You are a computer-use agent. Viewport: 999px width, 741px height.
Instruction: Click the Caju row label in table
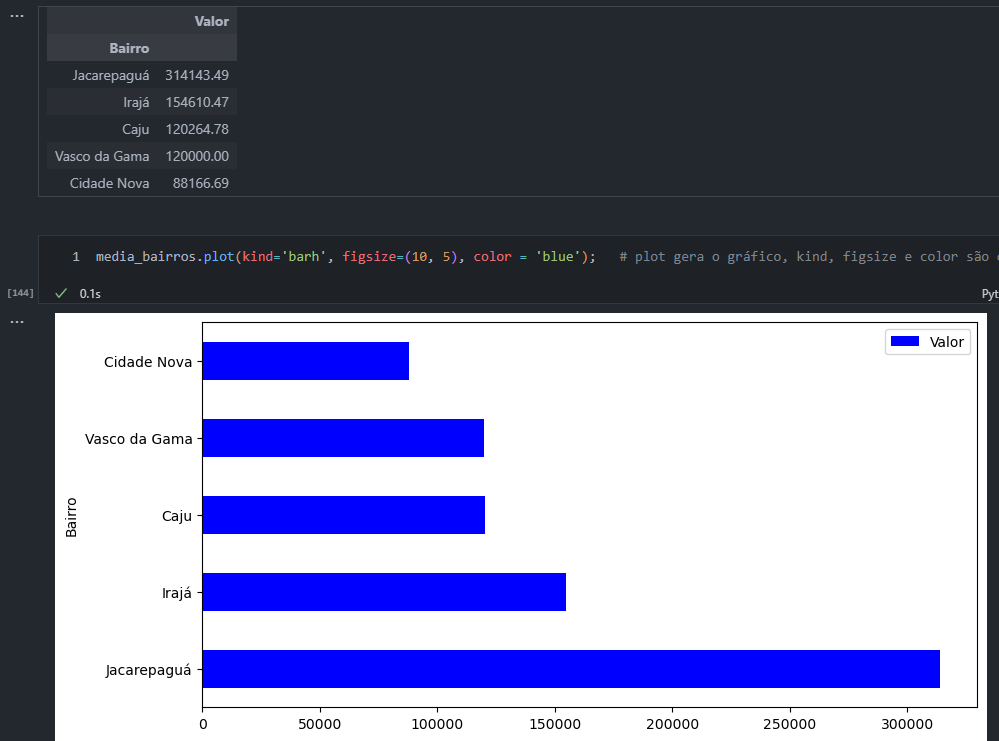coord(136,129)
